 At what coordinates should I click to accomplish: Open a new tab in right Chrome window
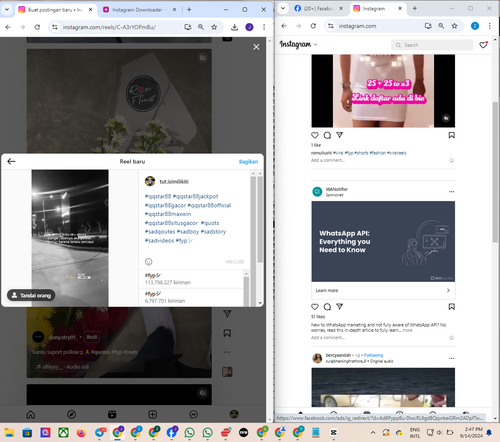click(x=414, y=8)
